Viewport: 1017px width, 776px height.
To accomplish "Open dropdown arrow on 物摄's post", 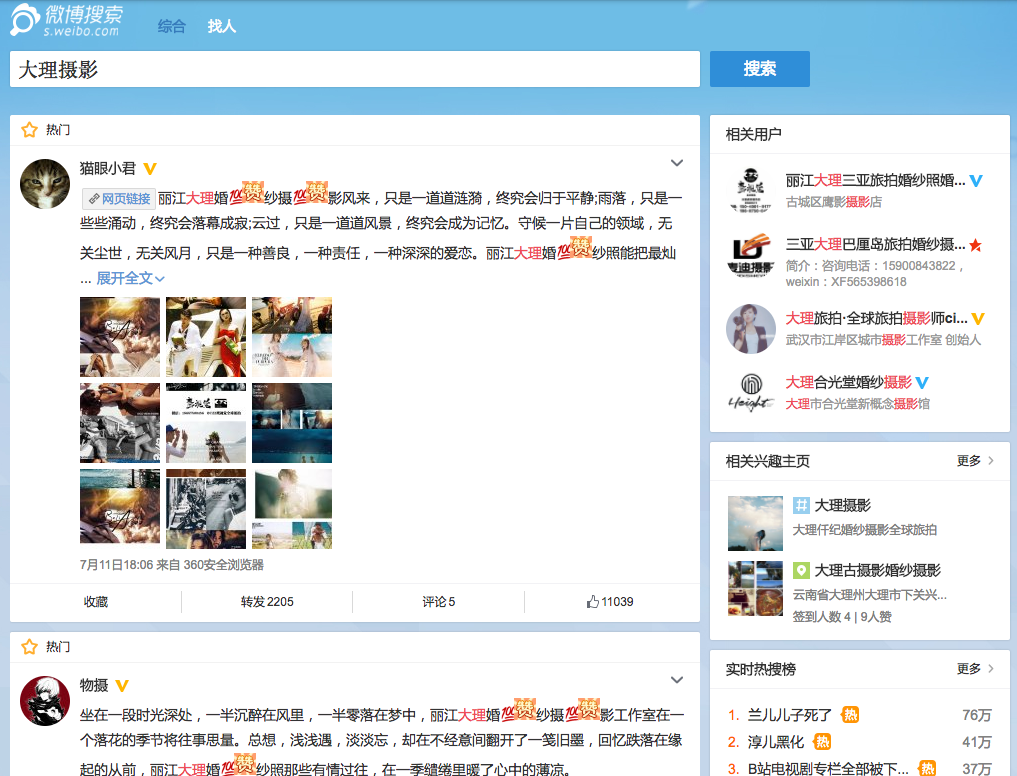I will tap(676, 680).
